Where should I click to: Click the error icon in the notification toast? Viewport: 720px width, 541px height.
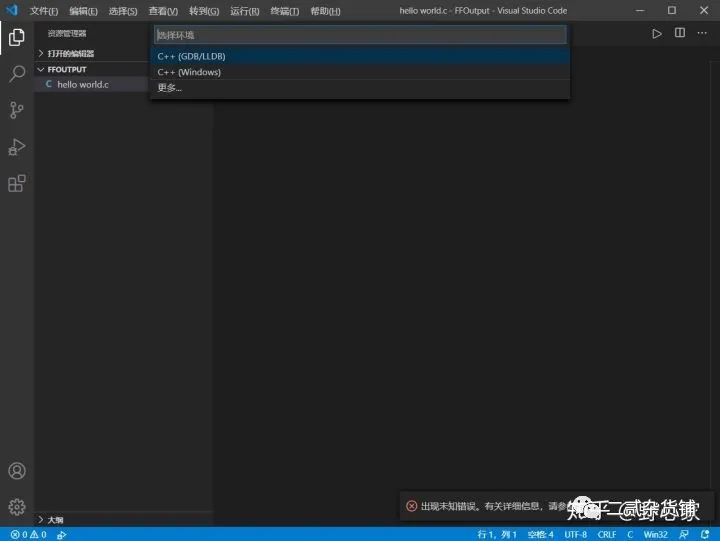point(411,506)
